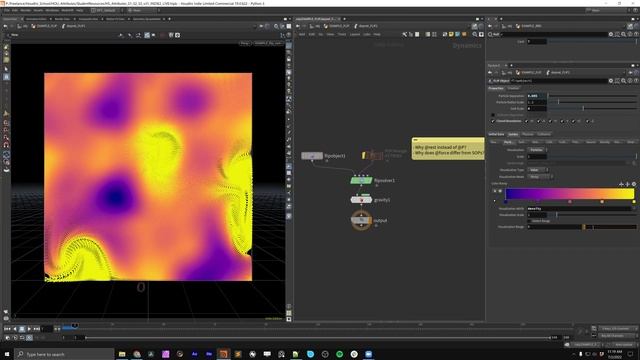The image size is (640, 360).
Task: Select the yellow rightmost ramp point
Action: point(634,202)
